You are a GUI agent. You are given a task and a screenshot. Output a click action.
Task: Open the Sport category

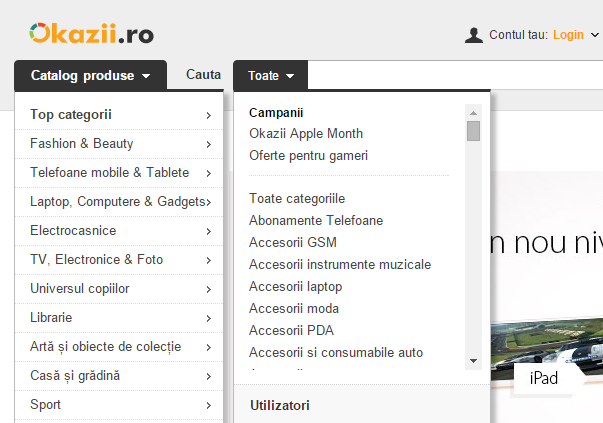(x=119, y=405)
